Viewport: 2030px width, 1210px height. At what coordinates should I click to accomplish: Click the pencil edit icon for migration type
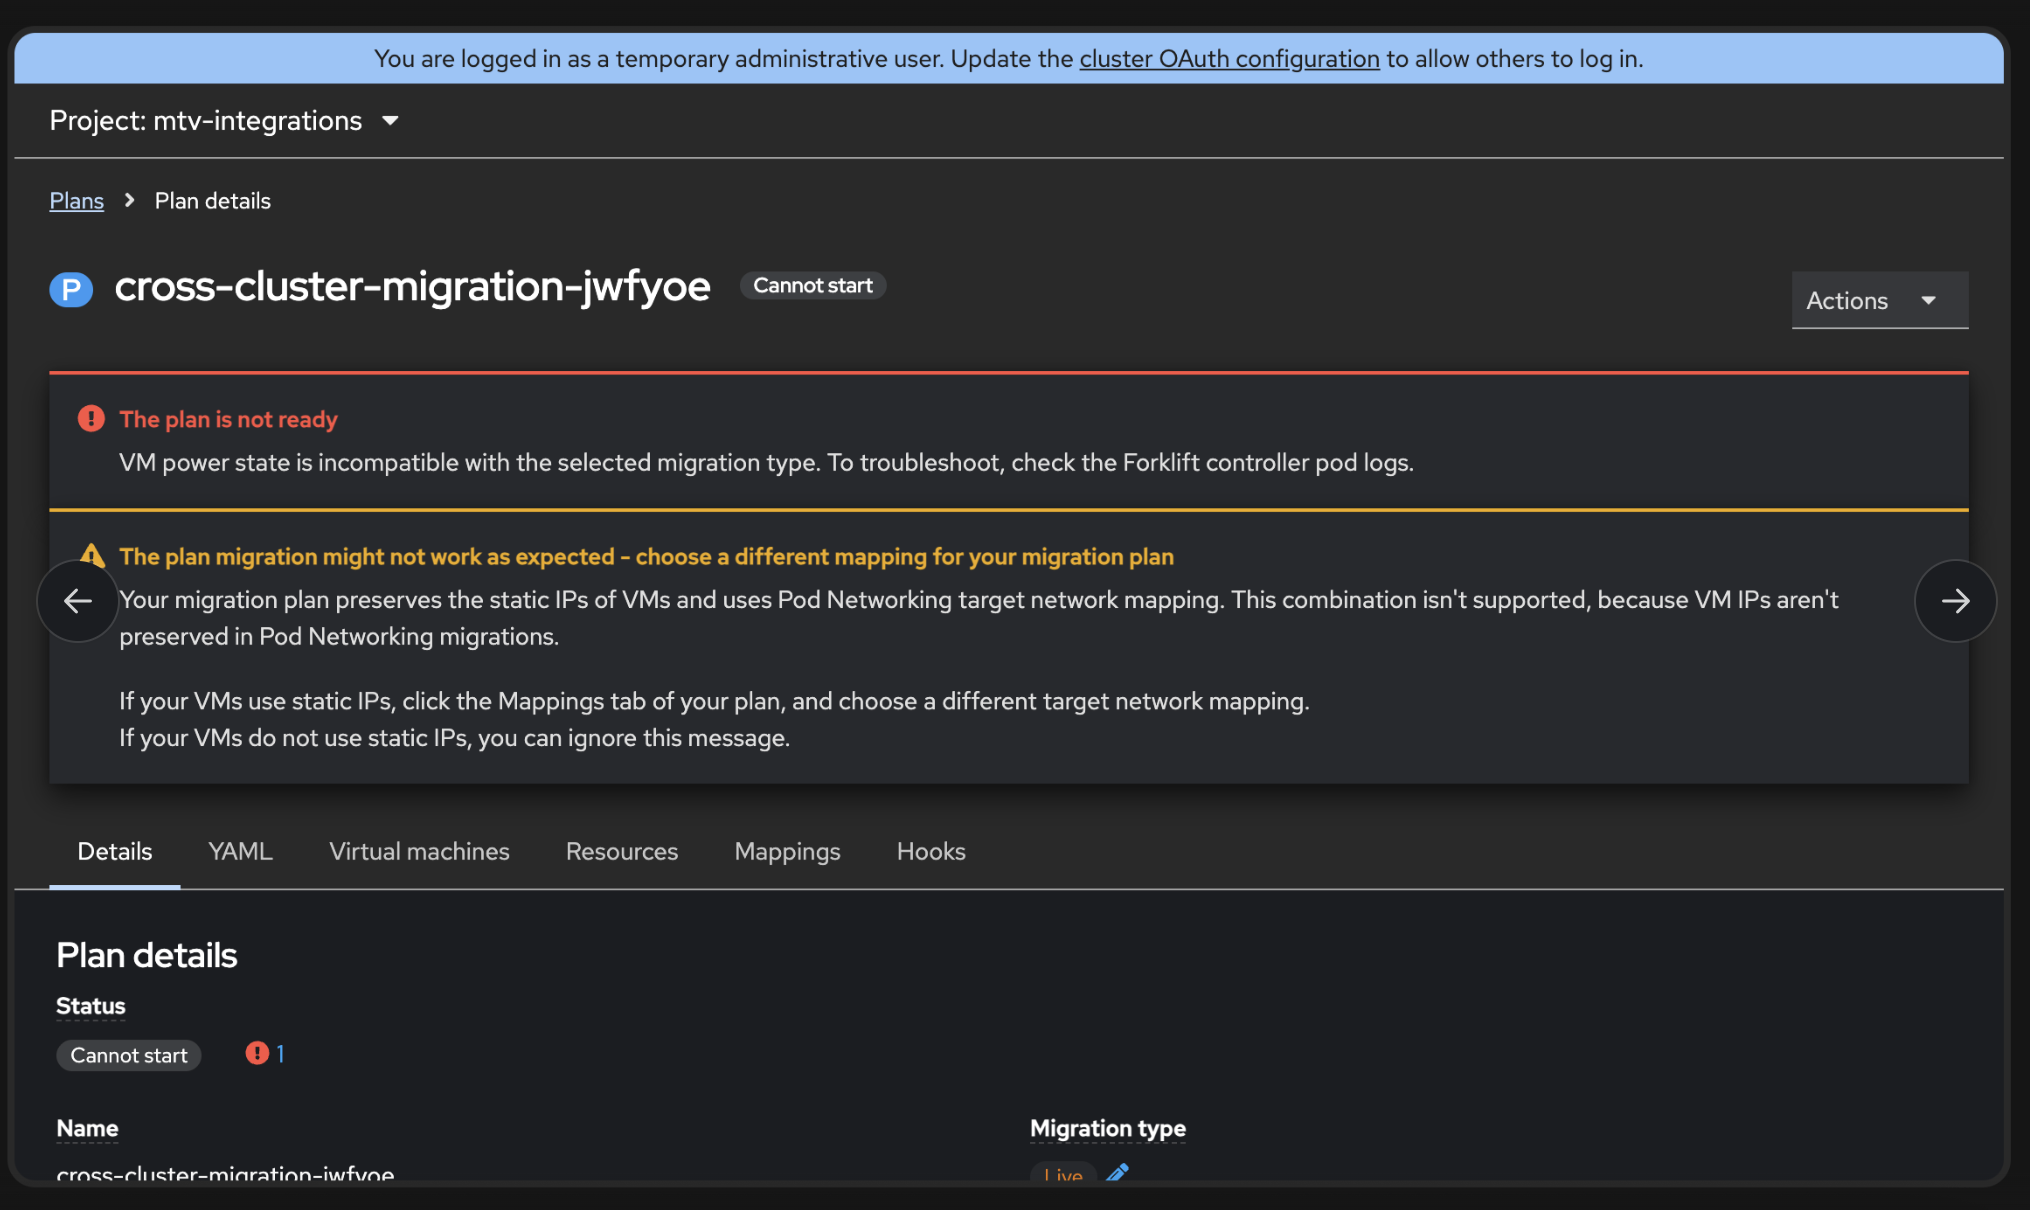point(1117,1172)
